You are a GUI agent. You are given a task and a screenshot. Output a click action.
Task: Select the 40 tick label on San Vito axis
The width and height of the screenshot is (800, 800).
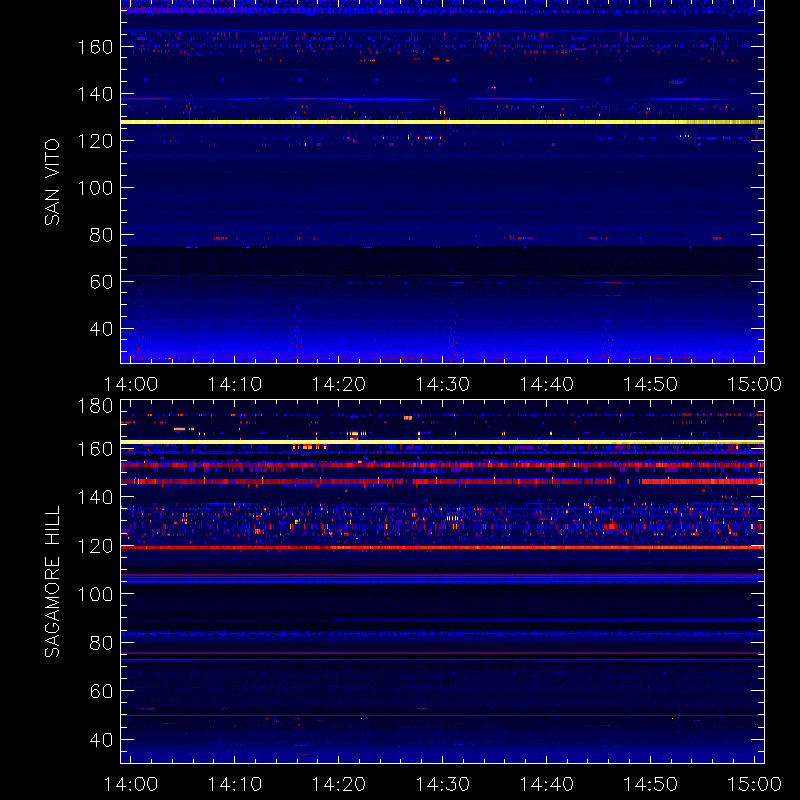click(x=101, y=329)
